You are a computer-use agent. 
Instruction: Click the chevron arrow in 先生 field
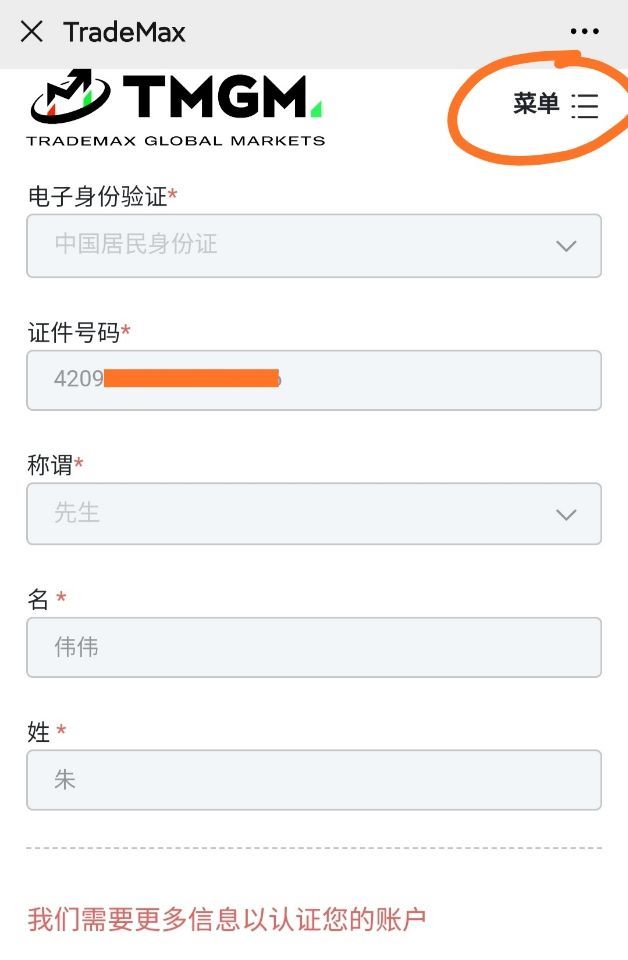(x=566, y=514)
